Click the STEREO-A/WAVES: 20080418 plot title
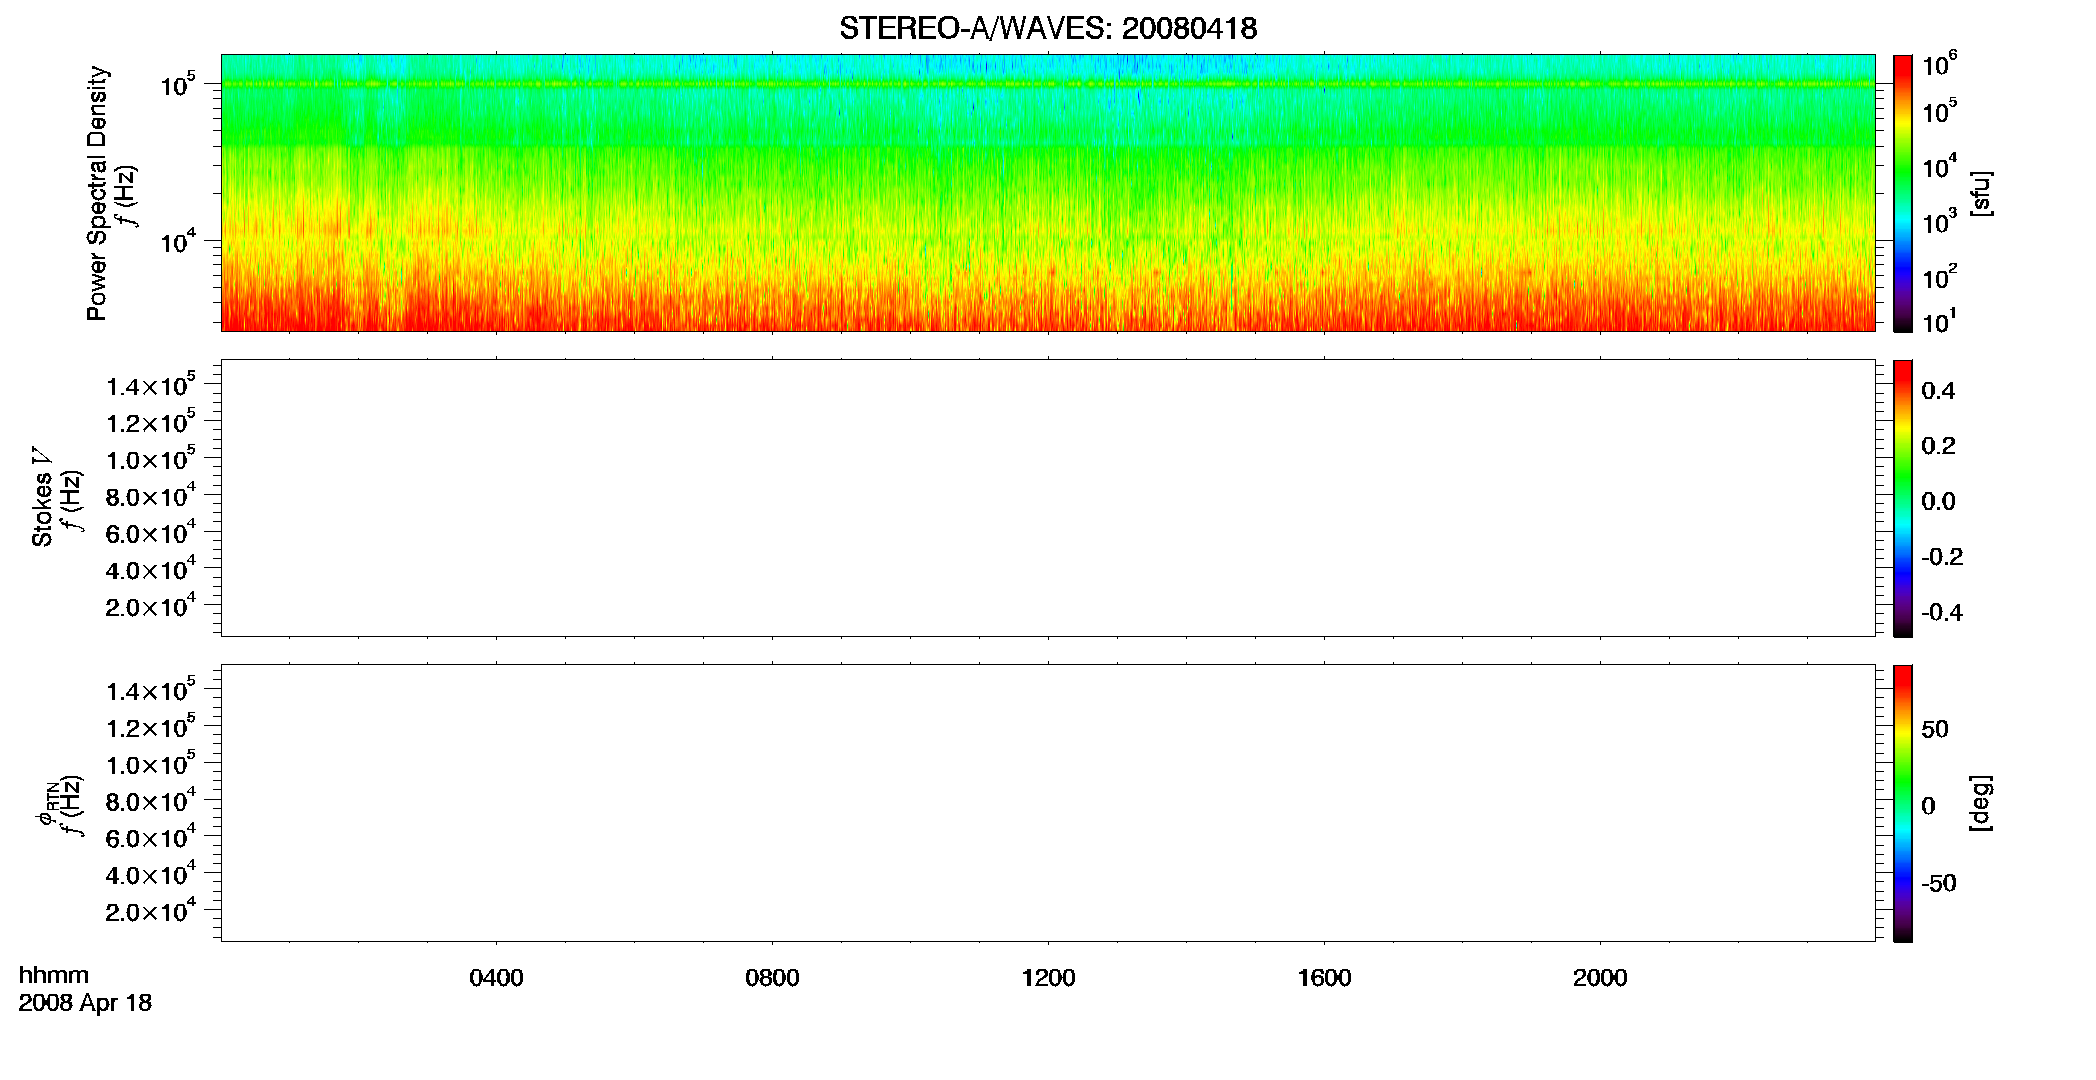 coord(1048,29)
